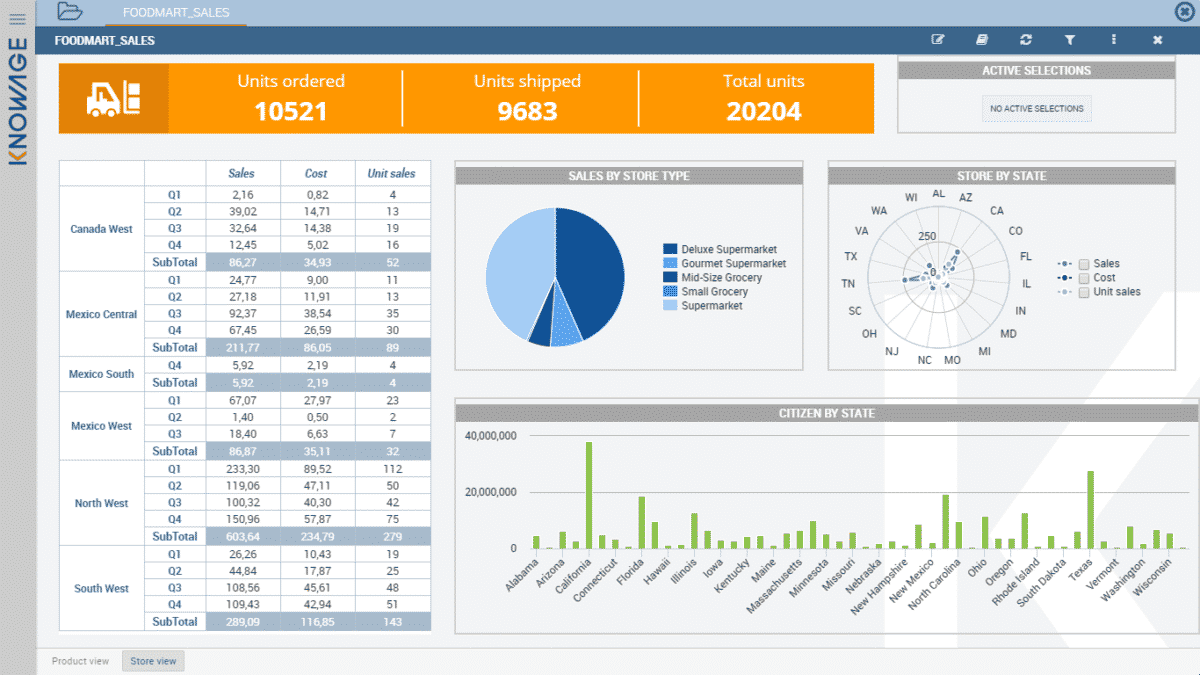
Task: Toggle the Sales series checkbox
Action: click(x=1084, y=264)
